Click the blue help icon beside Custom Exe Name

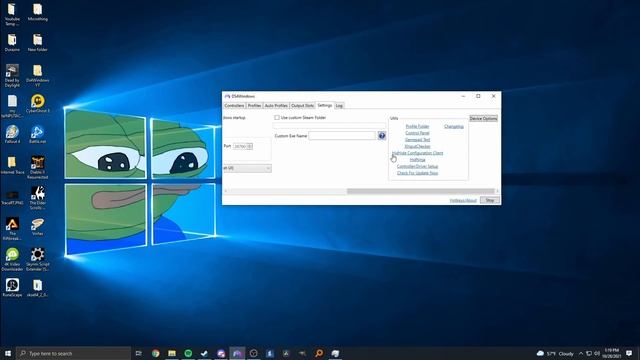click(x=382, y=136)
